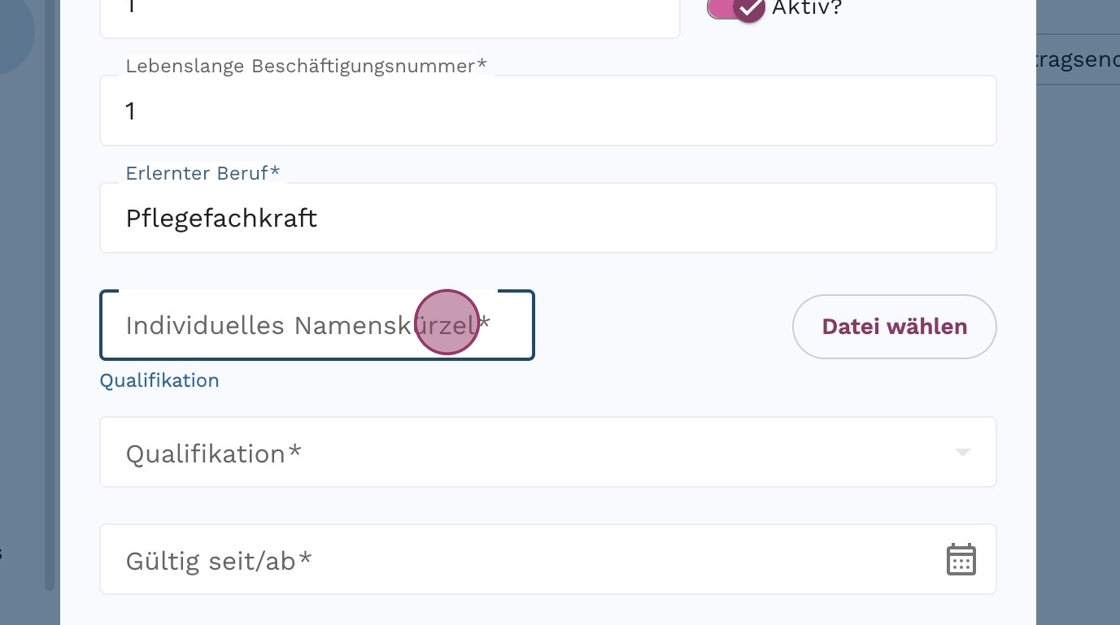
Task: Open the Qualifikation dropdown arrow
Action: tap(962, 453)
